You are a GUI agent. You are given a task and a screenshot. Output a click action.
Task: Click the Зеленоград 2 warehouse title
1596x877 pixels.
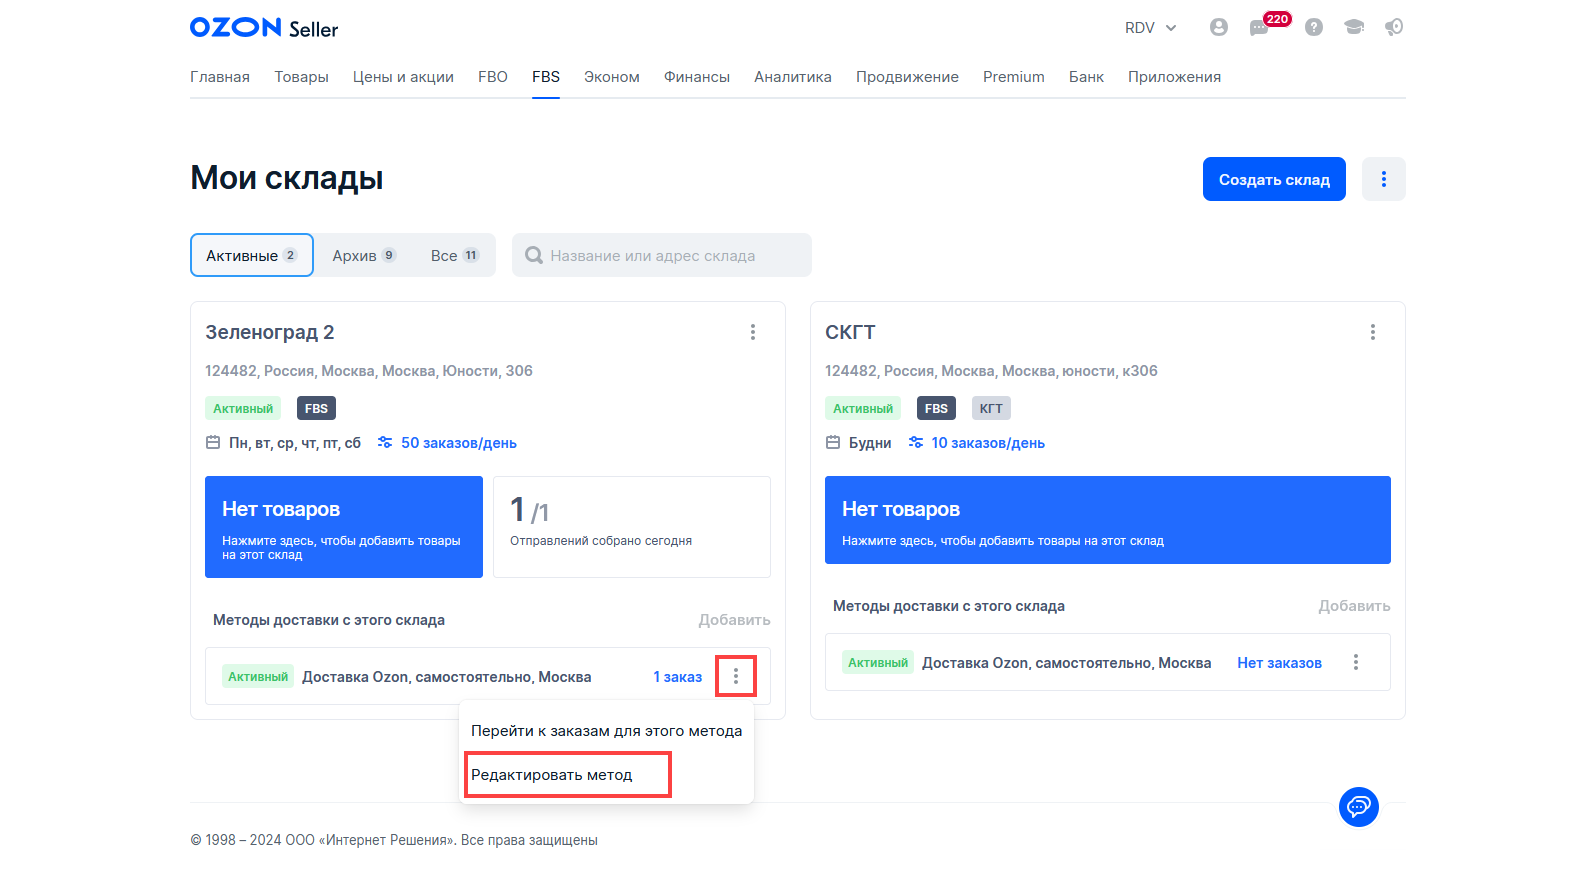click(270, 332)
